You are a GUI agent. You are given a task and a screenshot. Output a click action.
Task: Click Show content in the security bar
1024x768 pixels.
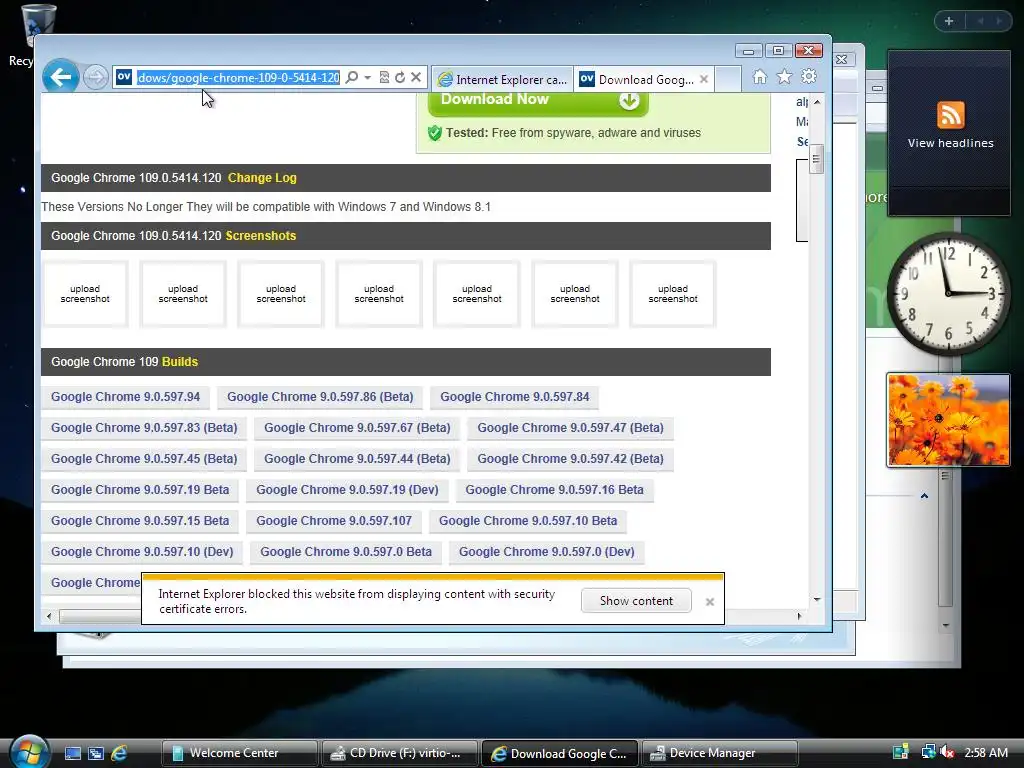(636, 601)
